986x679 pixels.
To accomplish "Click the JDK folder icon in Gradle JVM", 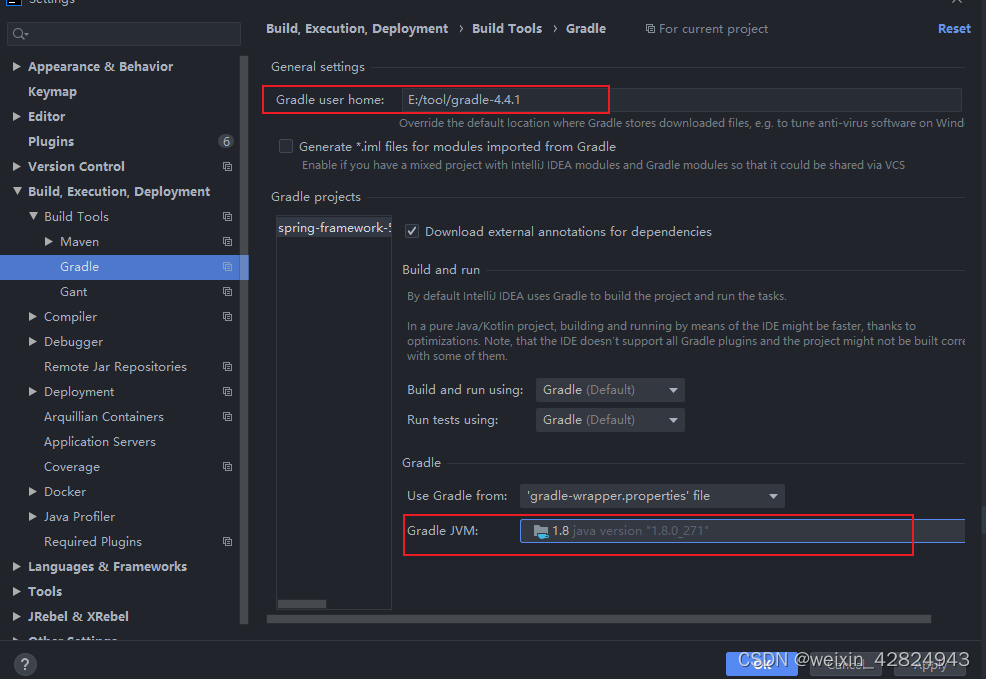I will pos(541,531).
